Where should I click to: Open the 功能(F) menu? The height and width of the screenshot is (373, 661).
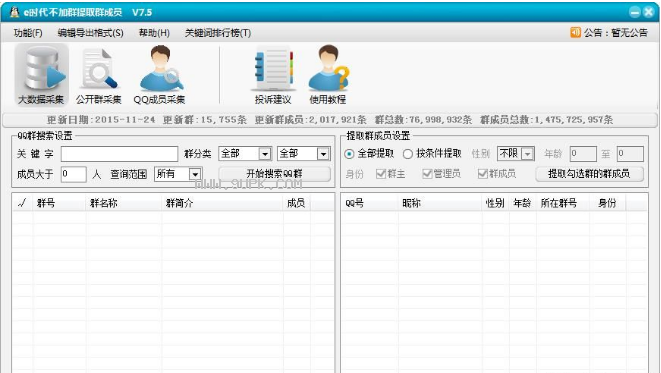click(28, 33)
